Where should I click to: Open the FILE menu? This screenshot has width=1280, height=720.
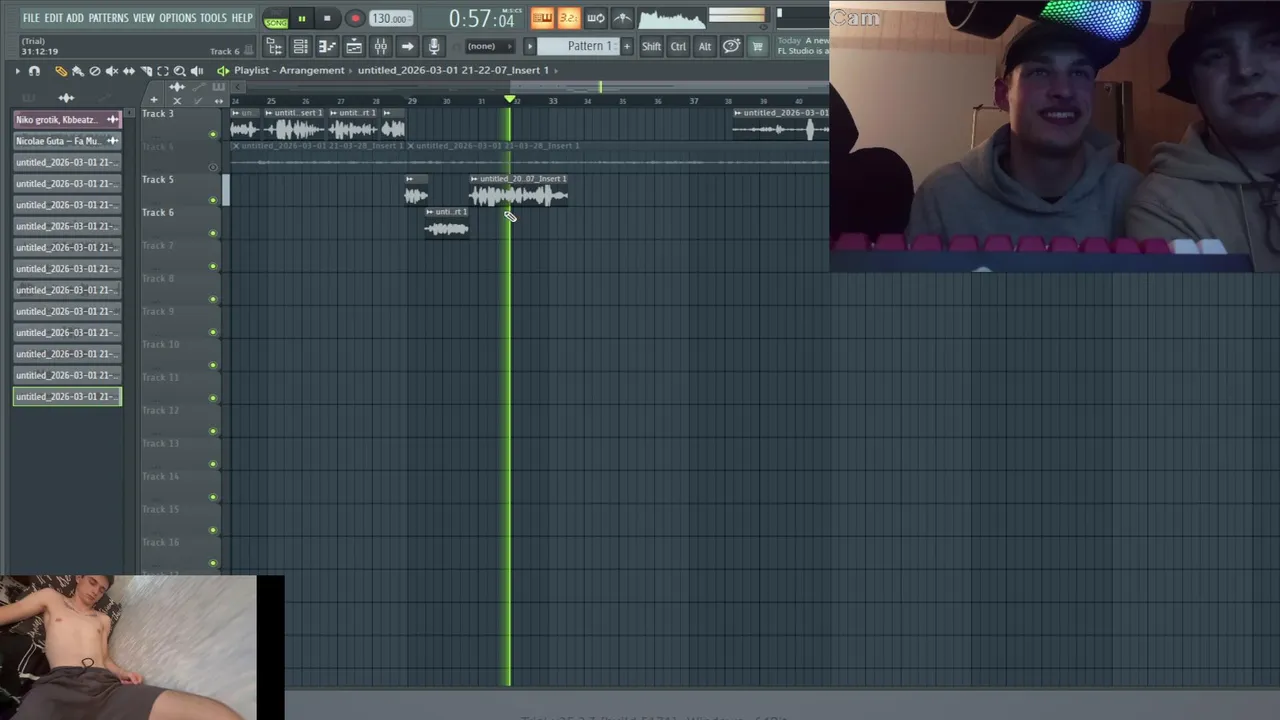click(x=31, y=18)
